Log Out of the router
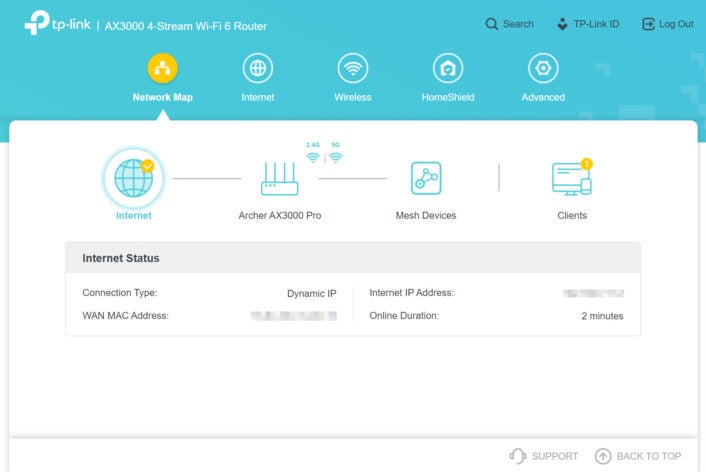Image resolution: width=706 pixels, height=472 pixels. tap(667, 24)
